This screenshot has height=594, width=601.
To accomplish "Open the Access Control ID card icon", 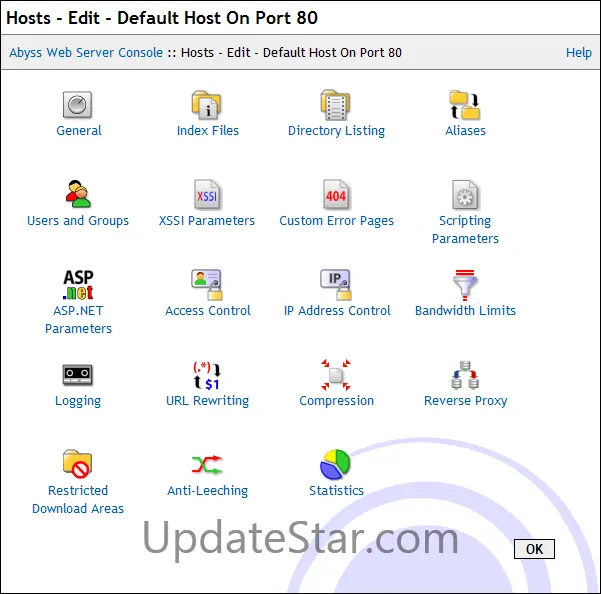I will pyautogui.click(x=207, y=285).
